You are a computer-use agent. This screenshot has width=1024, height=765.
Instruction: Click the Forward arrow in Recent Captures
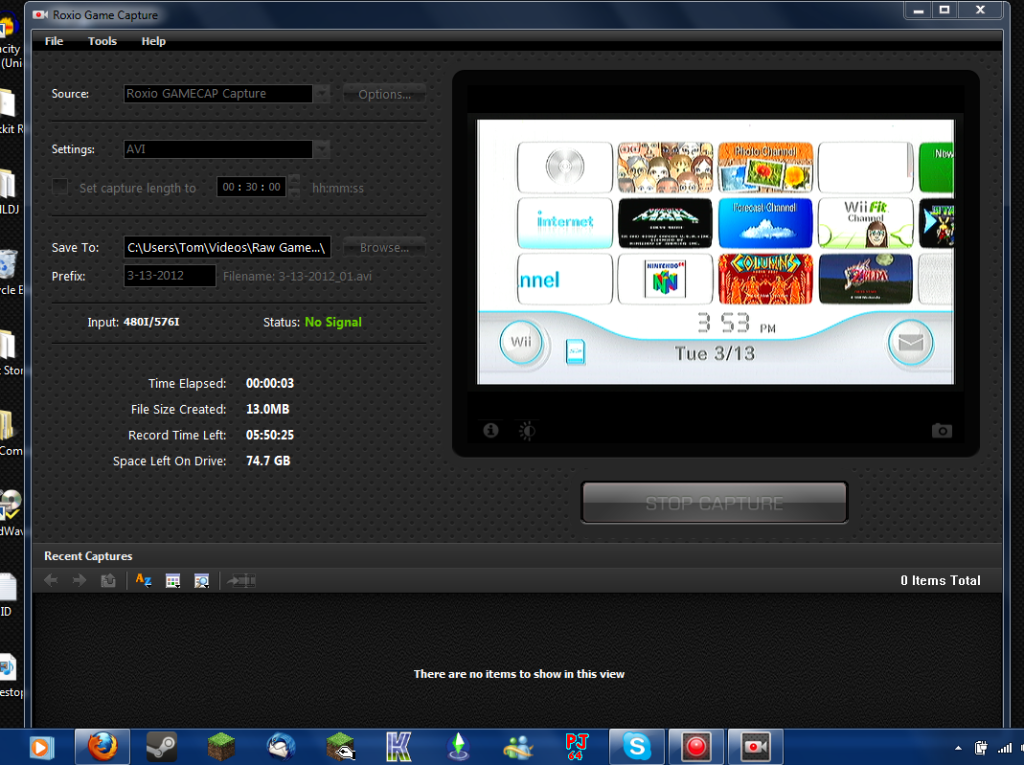79,580
